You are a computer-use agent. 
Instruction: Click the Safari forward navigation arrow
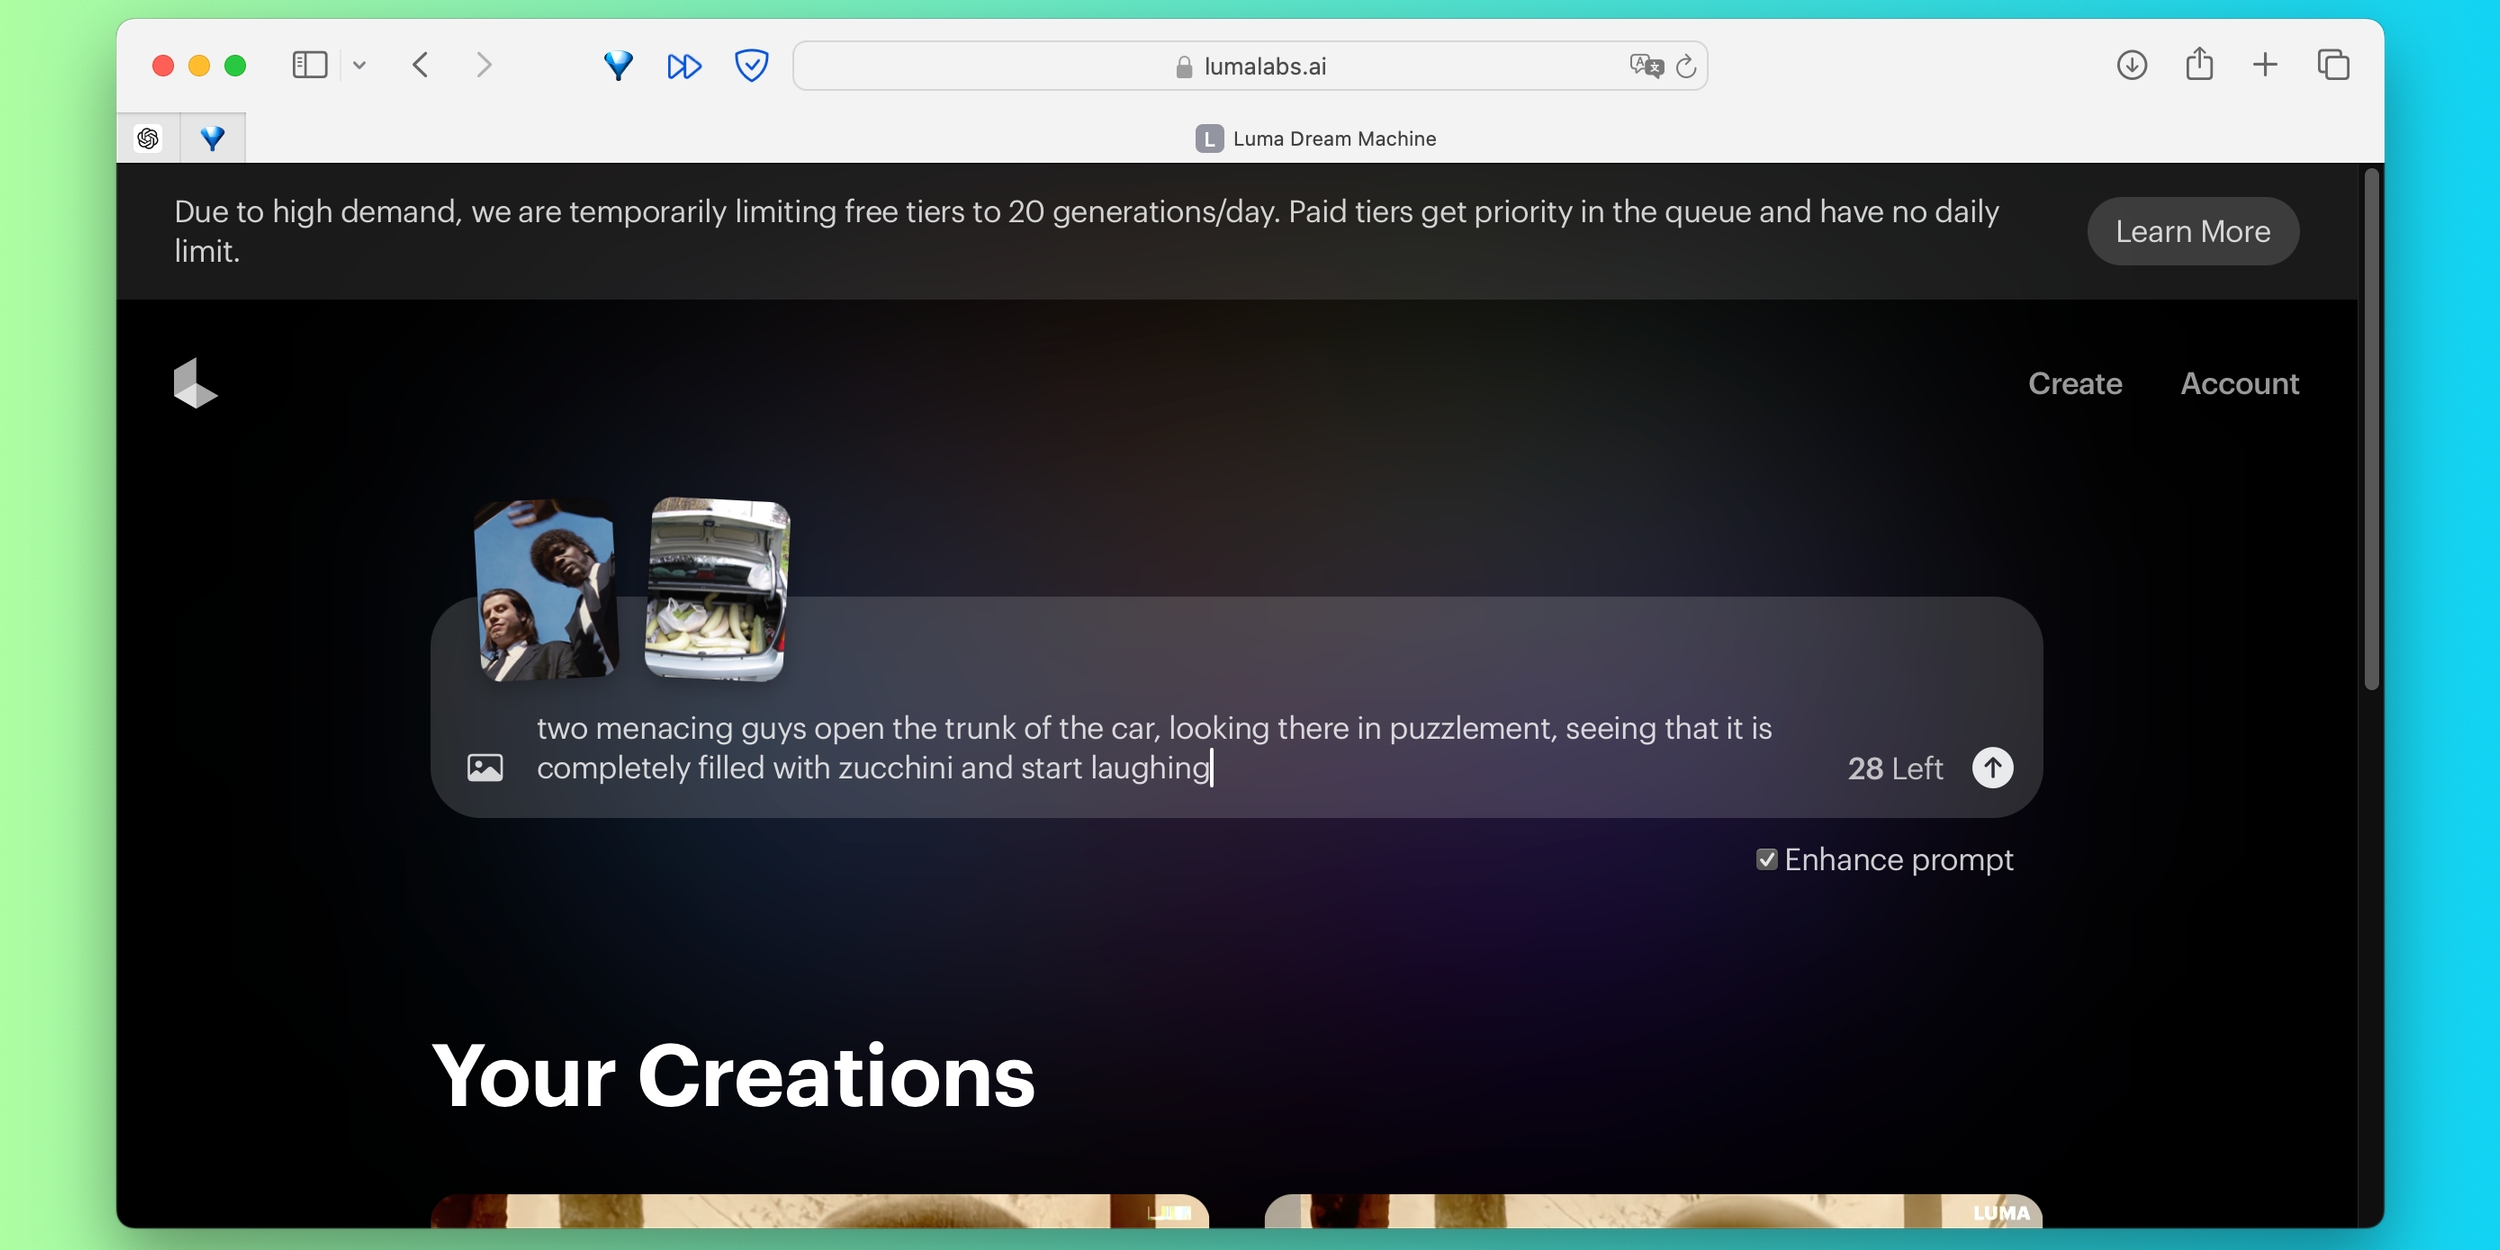[x=482, y=65]
